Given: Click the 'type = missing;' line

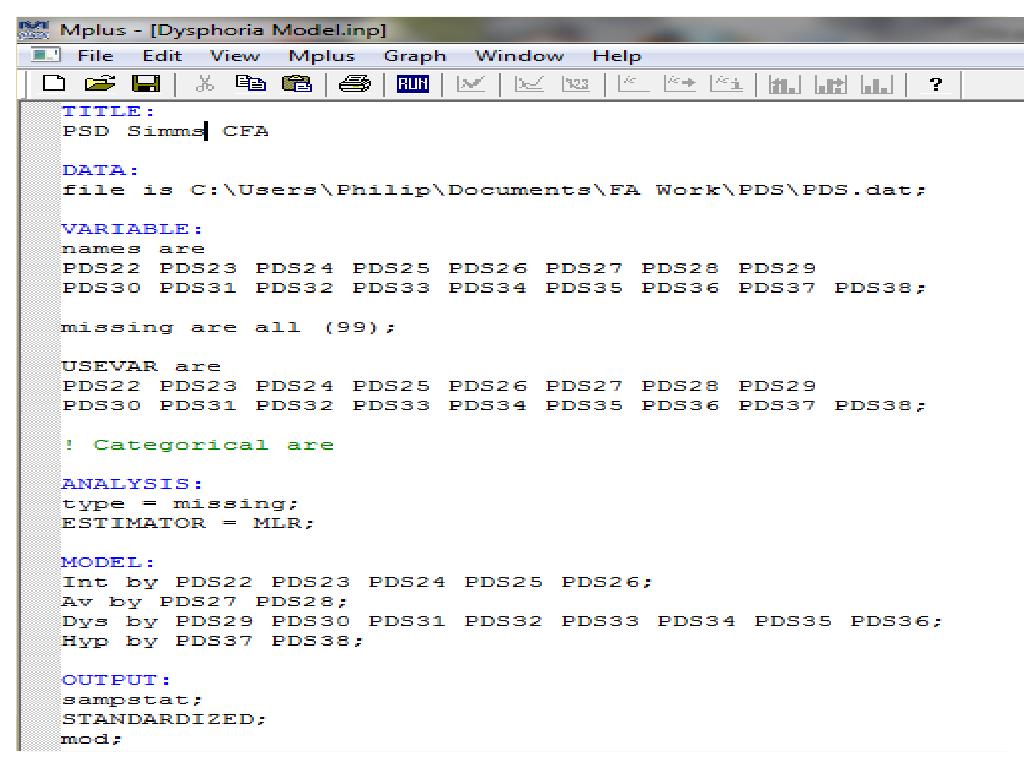Looking at the screenshot, I should [x=180, y=504].
